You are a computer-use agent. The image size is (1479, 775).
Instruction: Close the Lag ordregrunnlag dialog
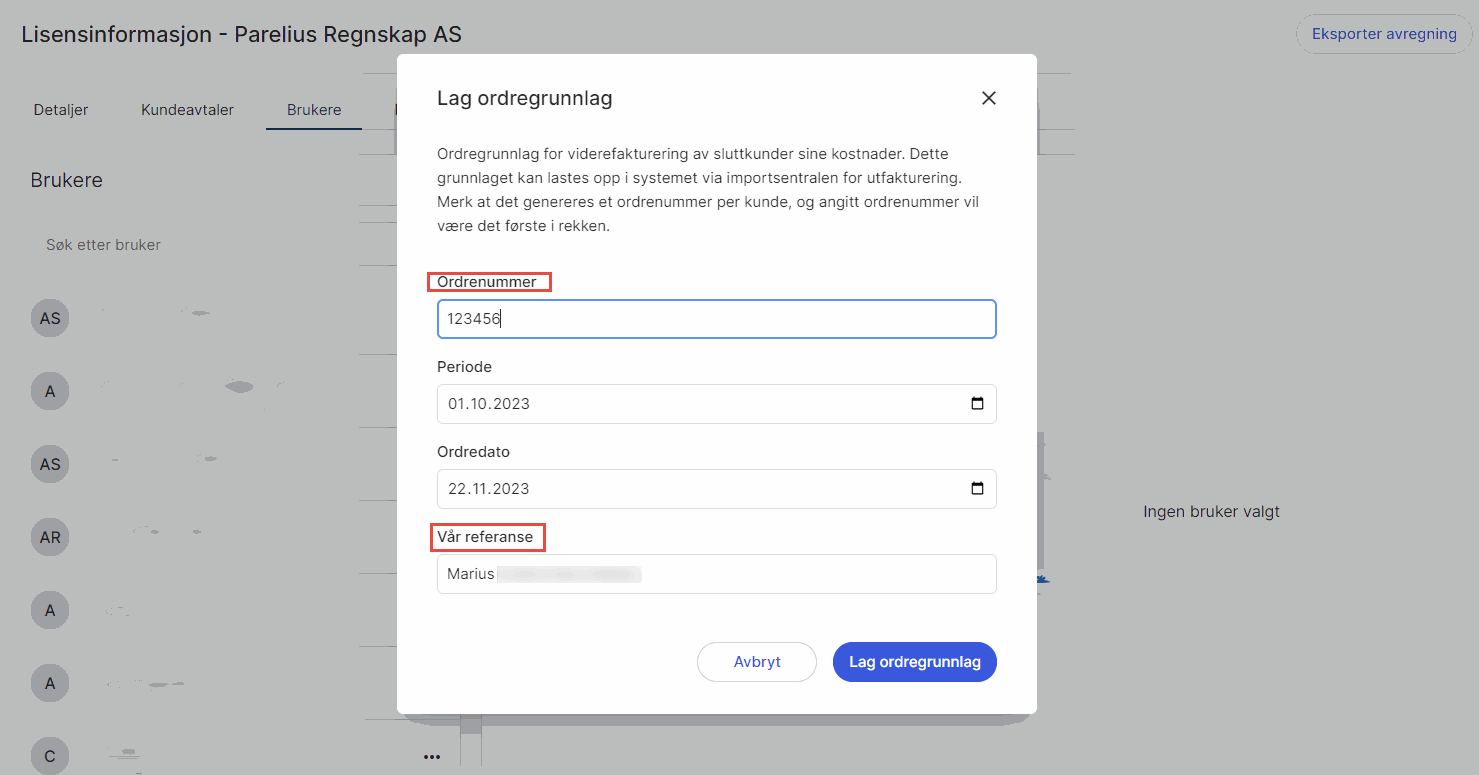(x=988, y=98)
